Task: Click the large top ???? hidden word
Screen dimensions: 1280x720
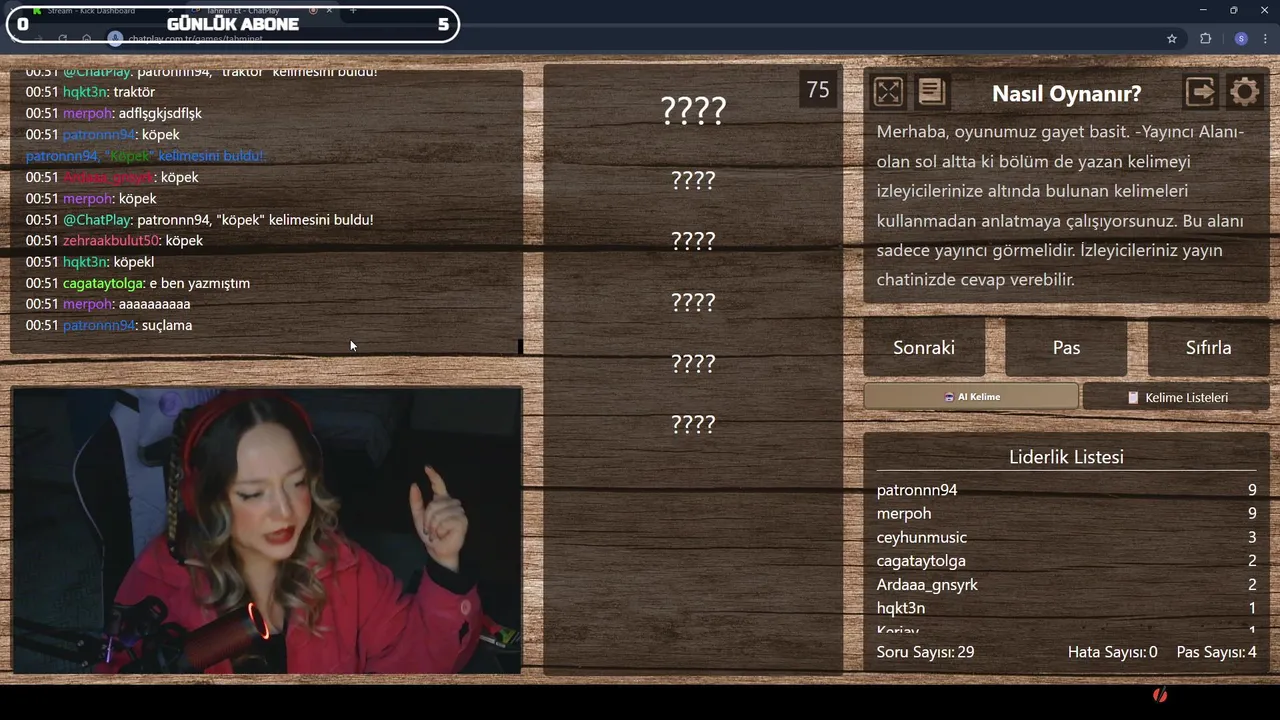Action: [x=693, y=111]
